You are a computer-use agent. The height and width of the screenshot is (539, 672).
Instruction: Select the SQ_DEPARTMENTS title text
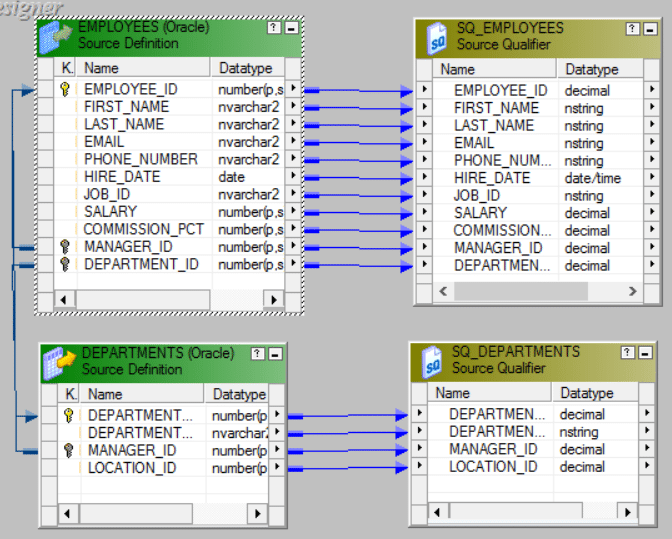[516, 352]
